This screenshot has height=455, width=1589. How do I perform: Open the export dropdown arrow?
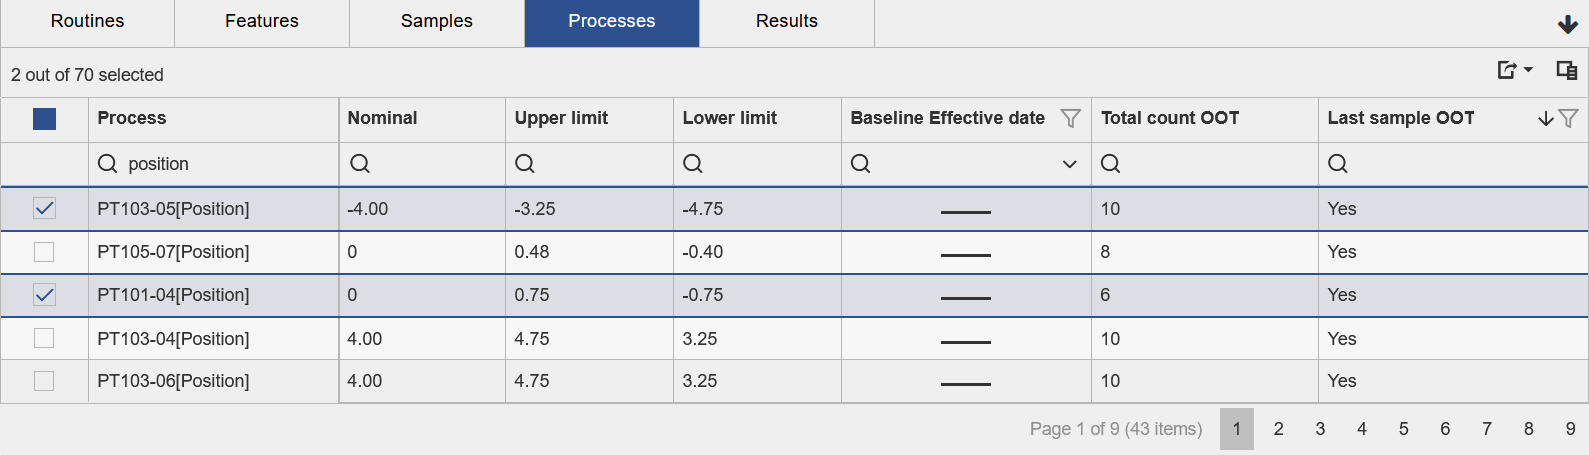1528,70
